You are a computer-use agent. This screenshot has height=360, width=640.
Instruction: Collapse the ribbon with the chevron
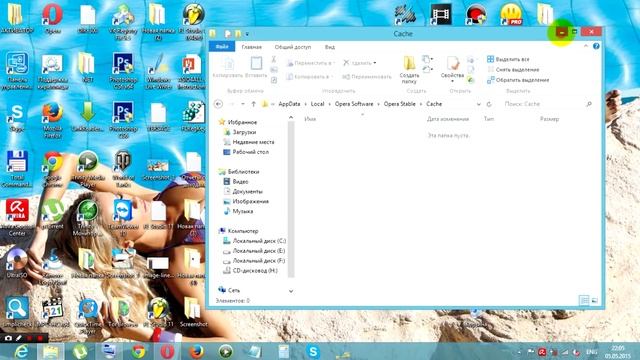pyautogui.click(x=586, y=46)
